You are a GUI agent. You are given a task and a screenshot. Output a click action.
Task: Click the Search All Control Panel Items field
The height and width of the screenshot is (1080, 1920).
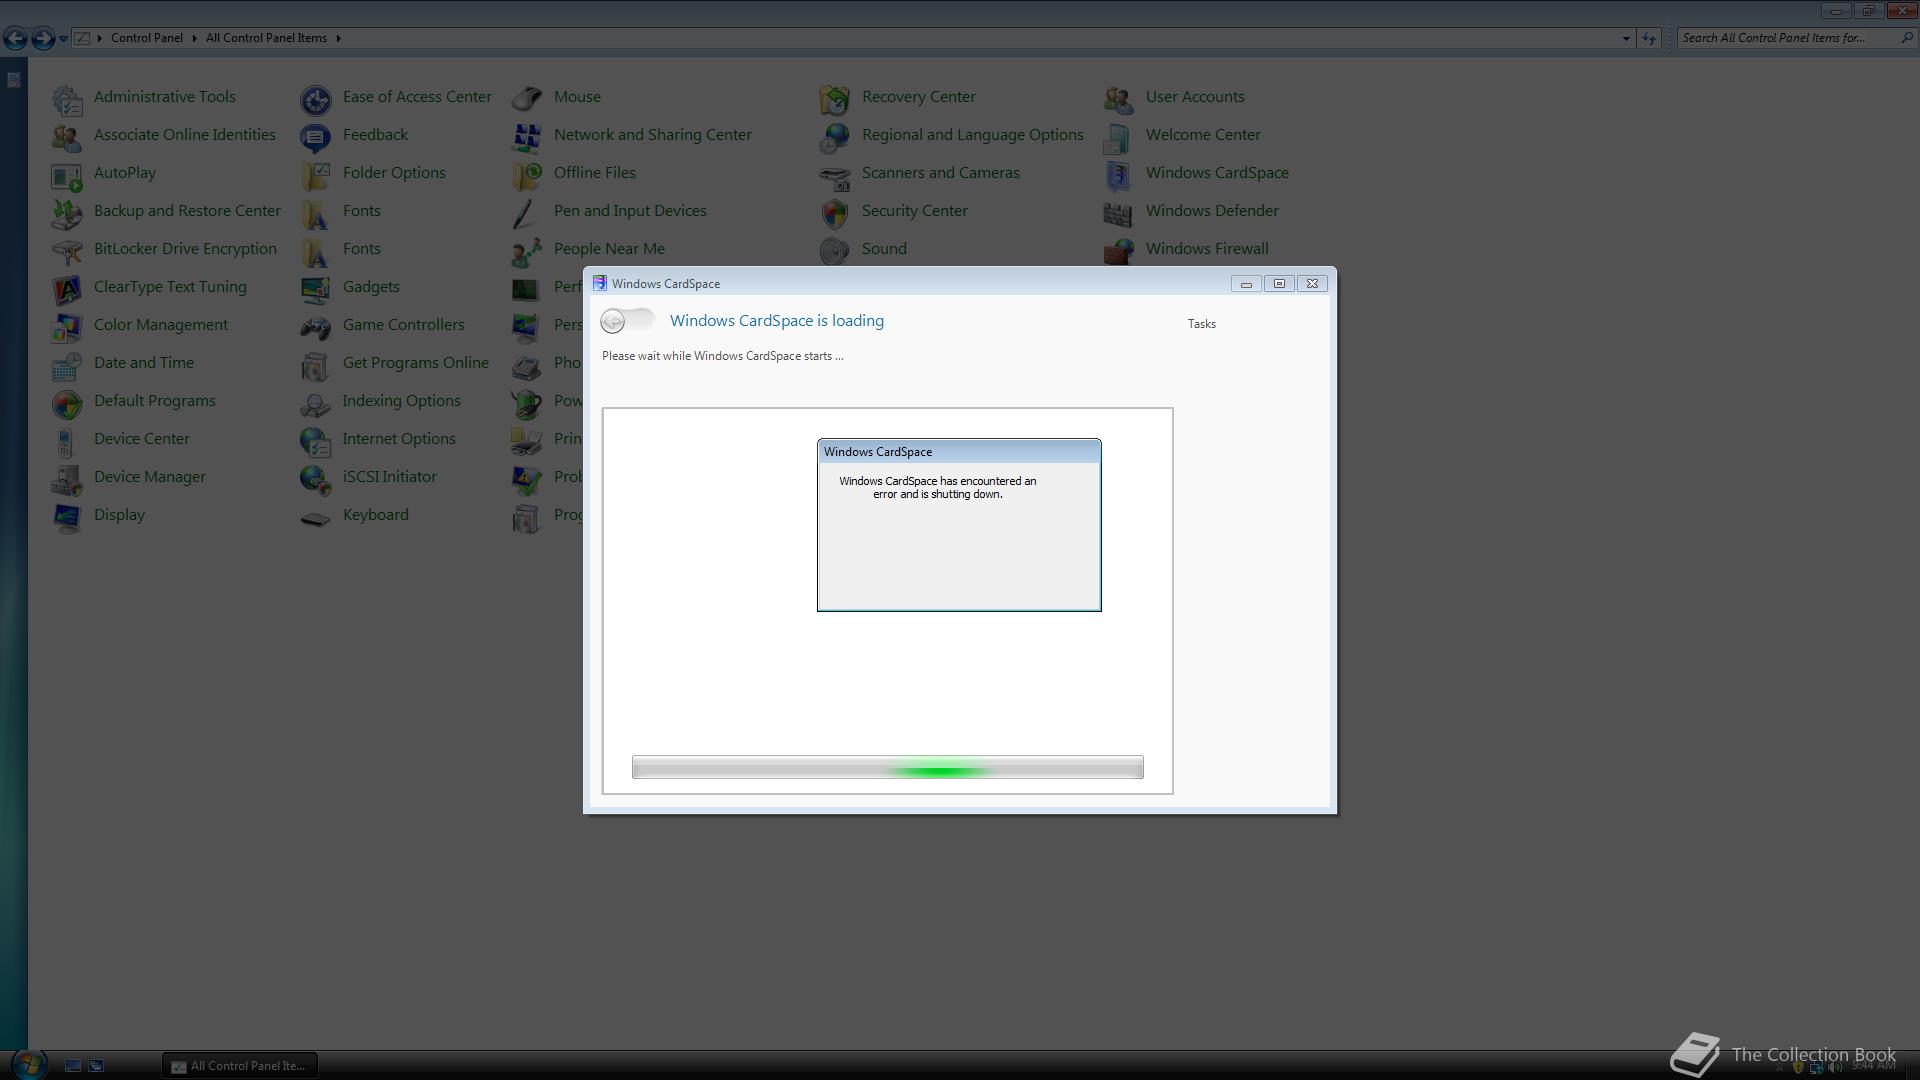(x=1785, y=38)
